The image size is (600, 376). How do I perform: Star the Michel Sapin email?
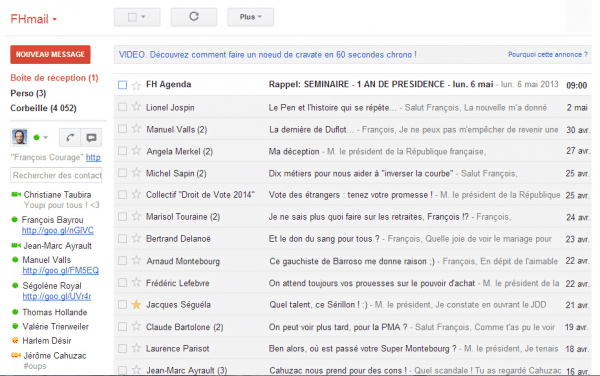[x=136, y=173]
